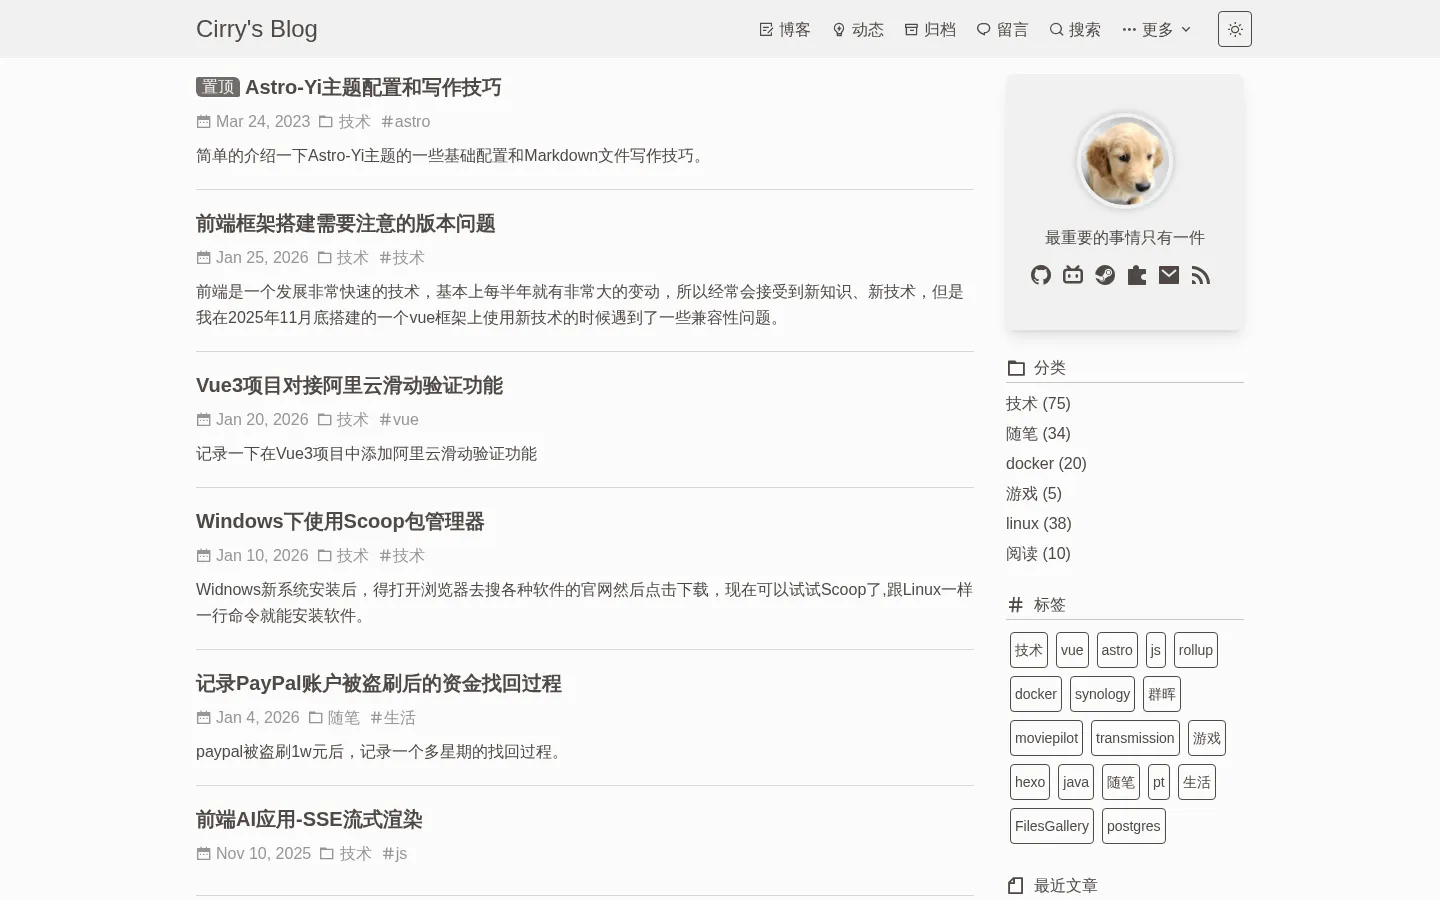
Task: Open post 前端AI应用-SSE流式渲染
Action: [309, 819]
